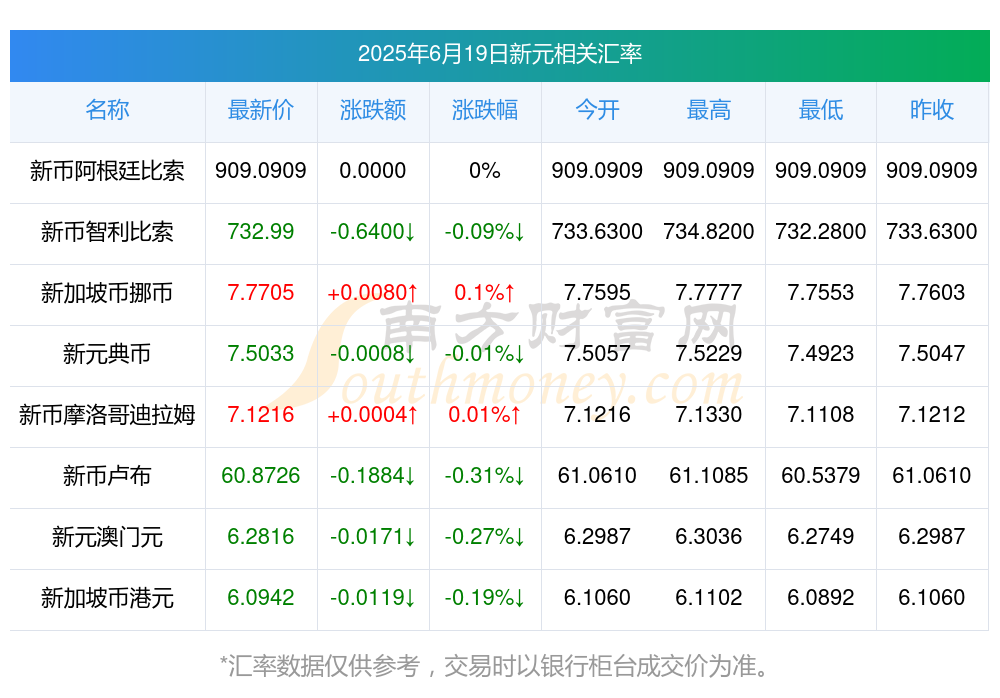Click the change amount -0.0008↓
Screen dimensions: 1000x698
(372, 353)
